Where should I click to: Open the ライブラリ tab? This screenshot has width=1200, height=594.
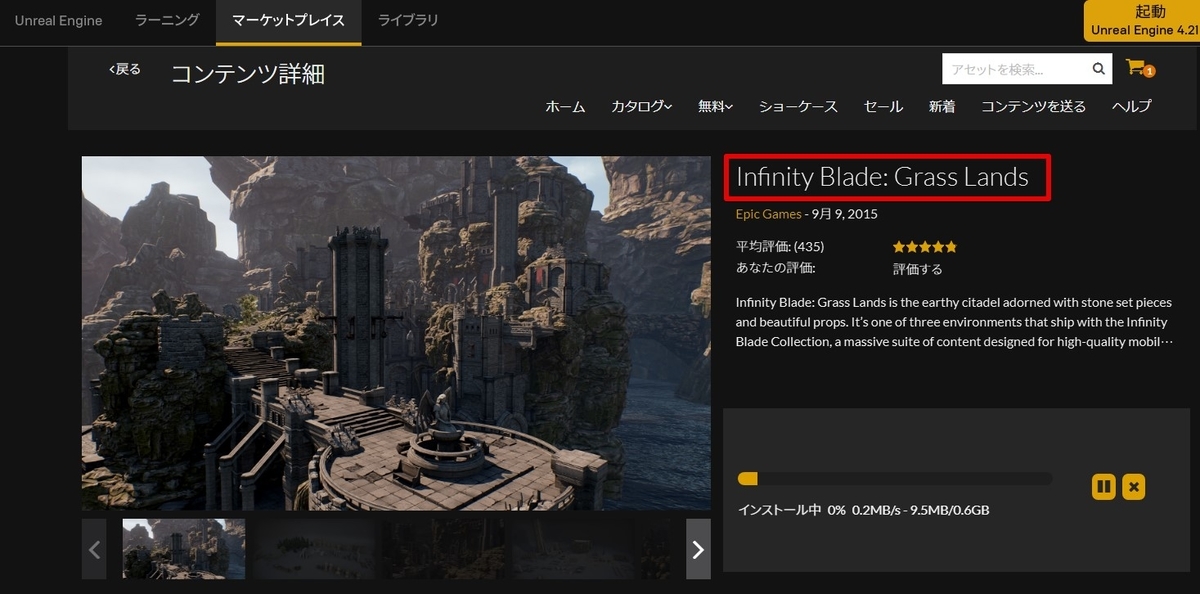[408, 21]
